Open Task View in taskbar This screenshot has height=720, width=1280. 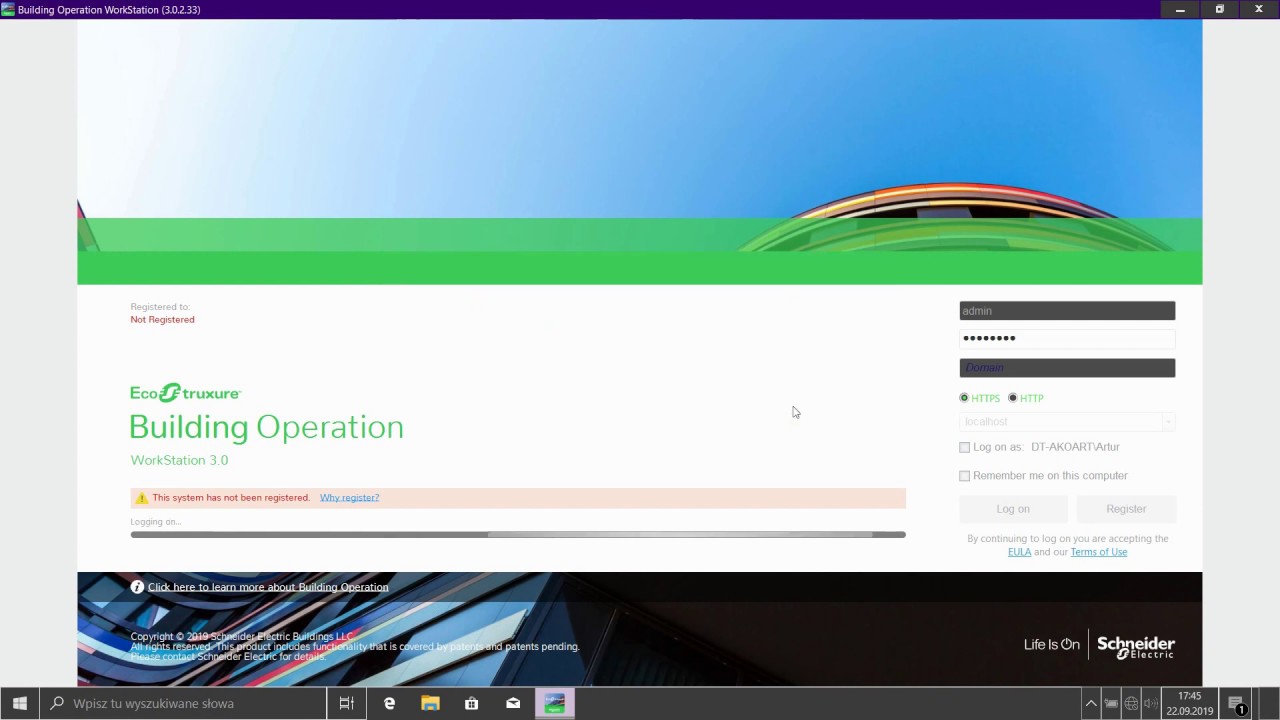[347, 704]
